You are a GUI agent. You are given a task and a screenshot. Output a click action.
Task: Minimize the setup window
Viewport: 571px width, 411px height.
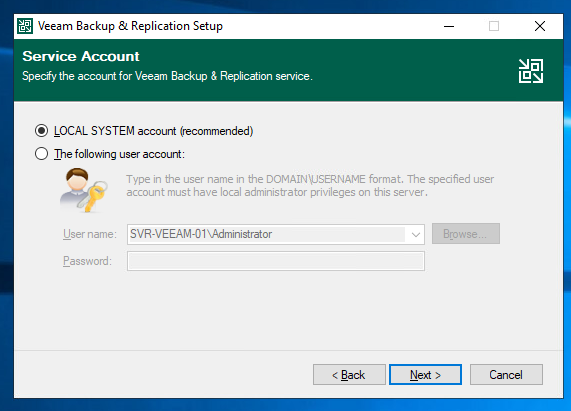[449, 26]
